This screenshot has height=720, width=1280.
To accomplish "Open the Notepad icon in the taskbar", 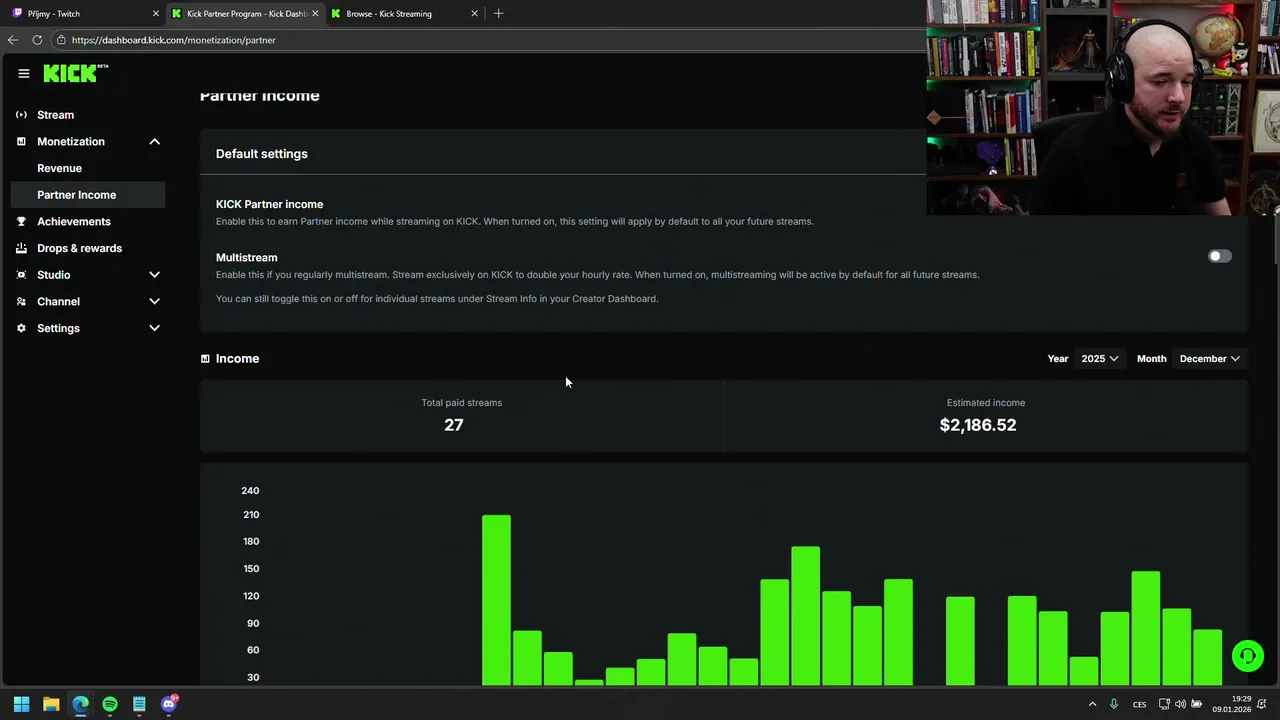I will (x=139, y=704).
